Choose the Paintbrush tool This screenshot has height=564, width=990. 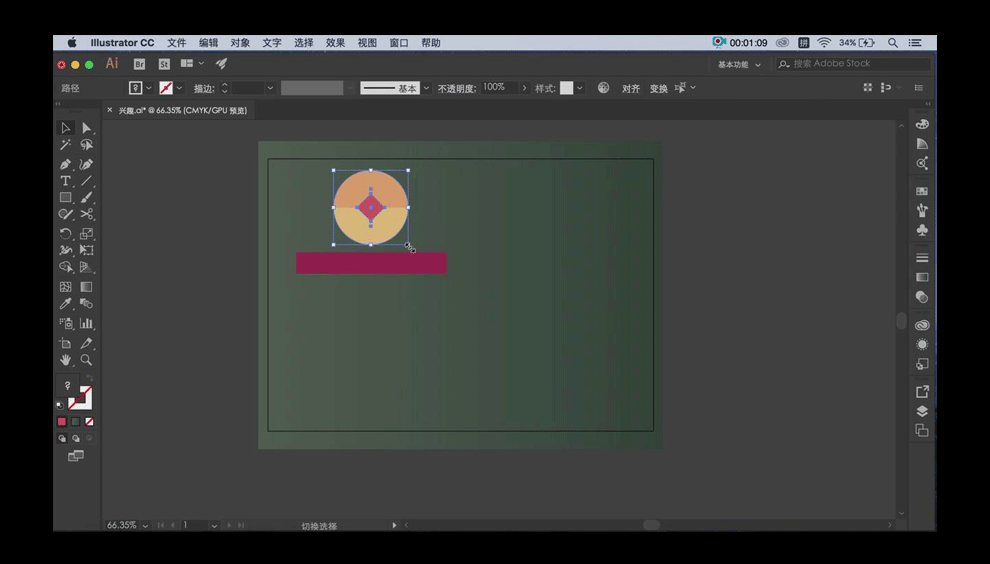point(86,198)
